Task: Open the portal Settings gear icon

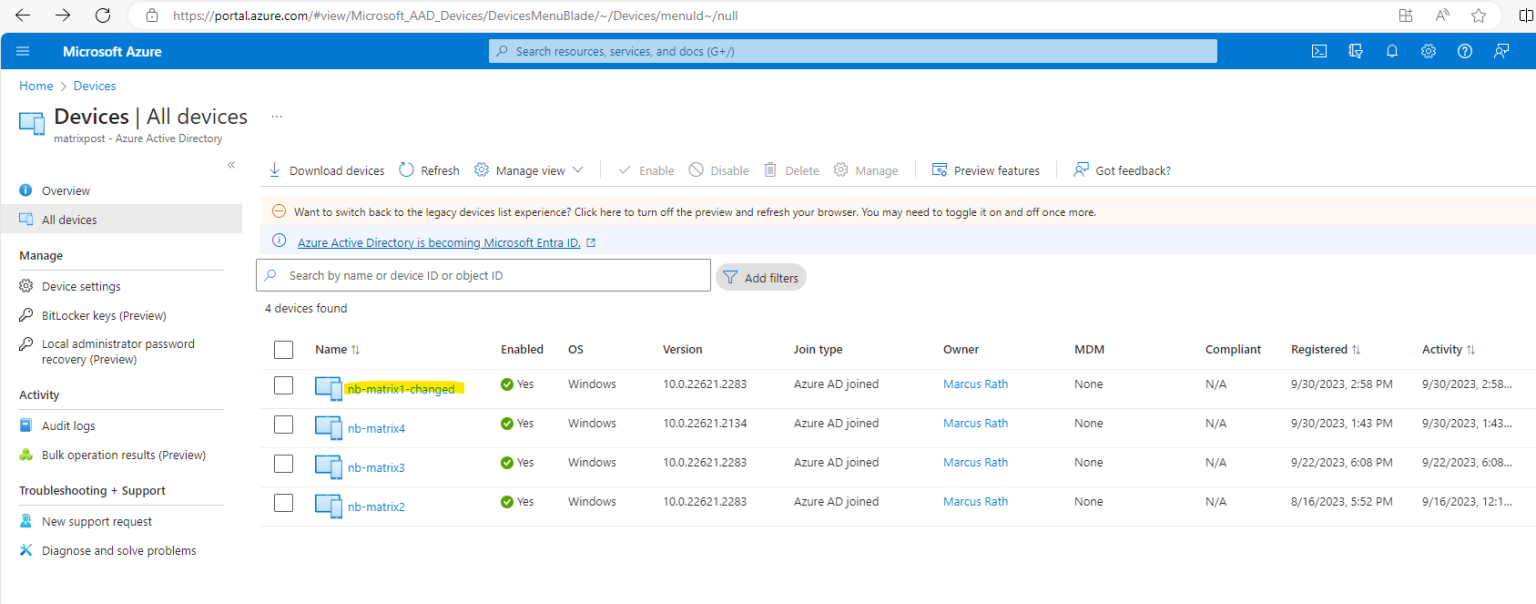Action: click(x=1428, y=51)
